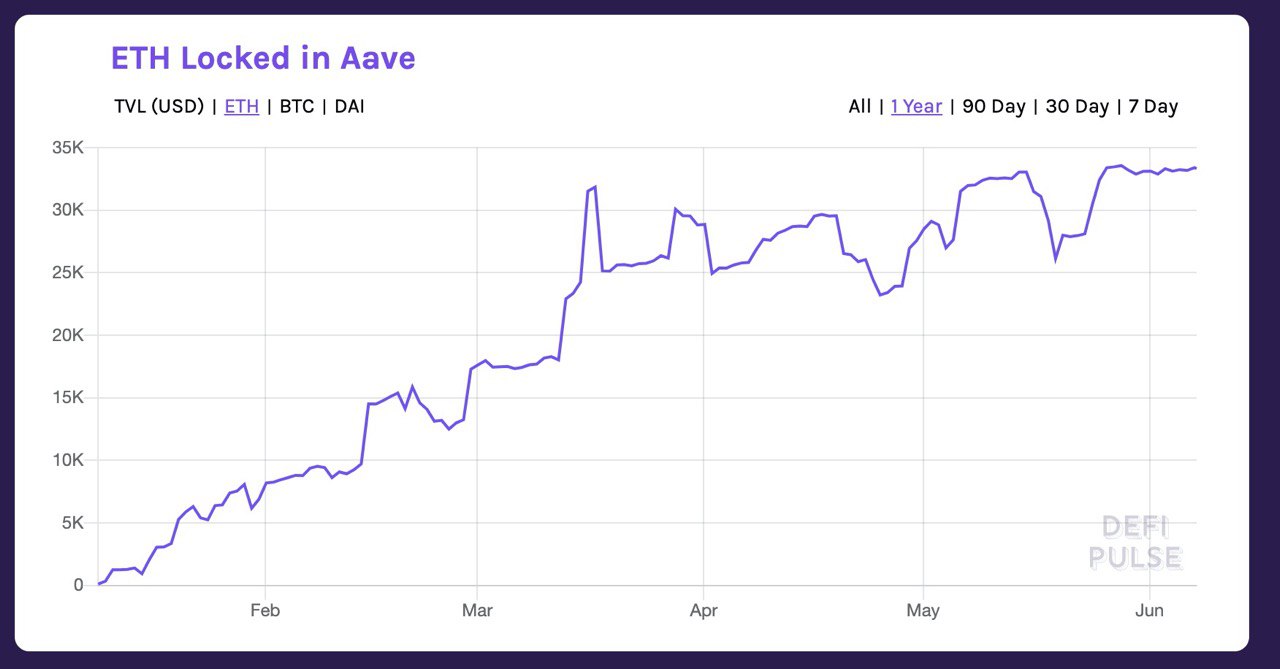Click the 0 y-axis label
1280x669 pixels.
79,585
